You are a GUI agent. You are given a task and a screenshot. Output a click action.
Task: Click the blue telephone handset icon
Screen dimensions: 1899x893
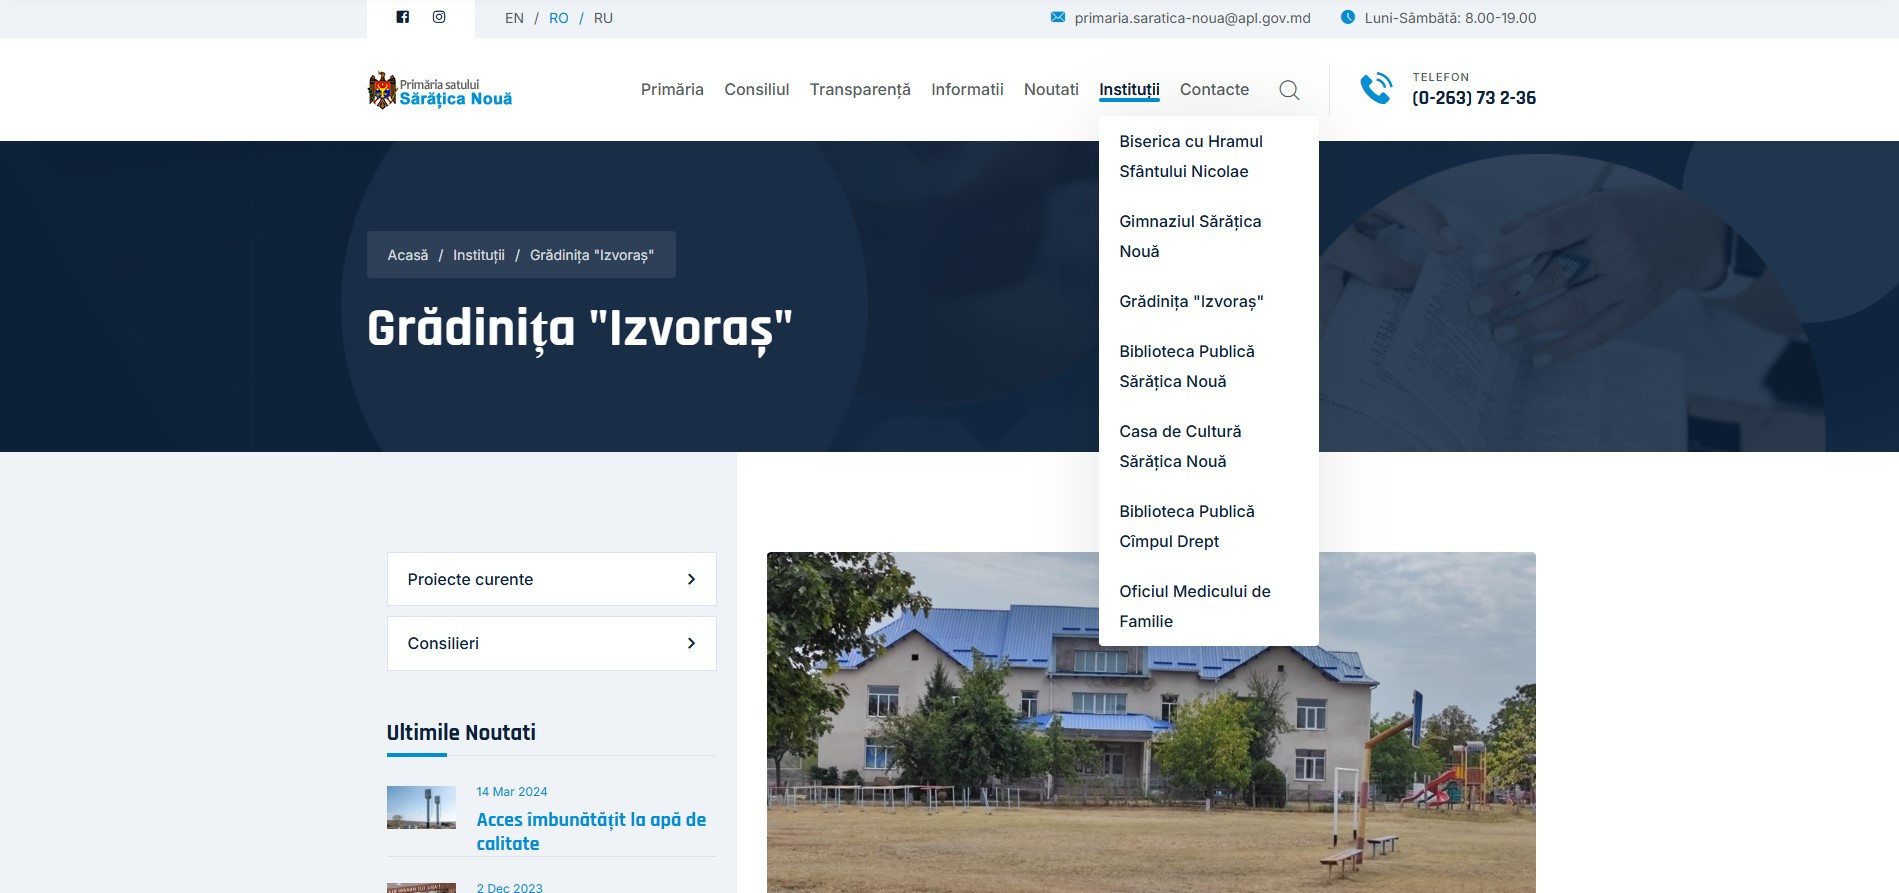pos(1376,89)
